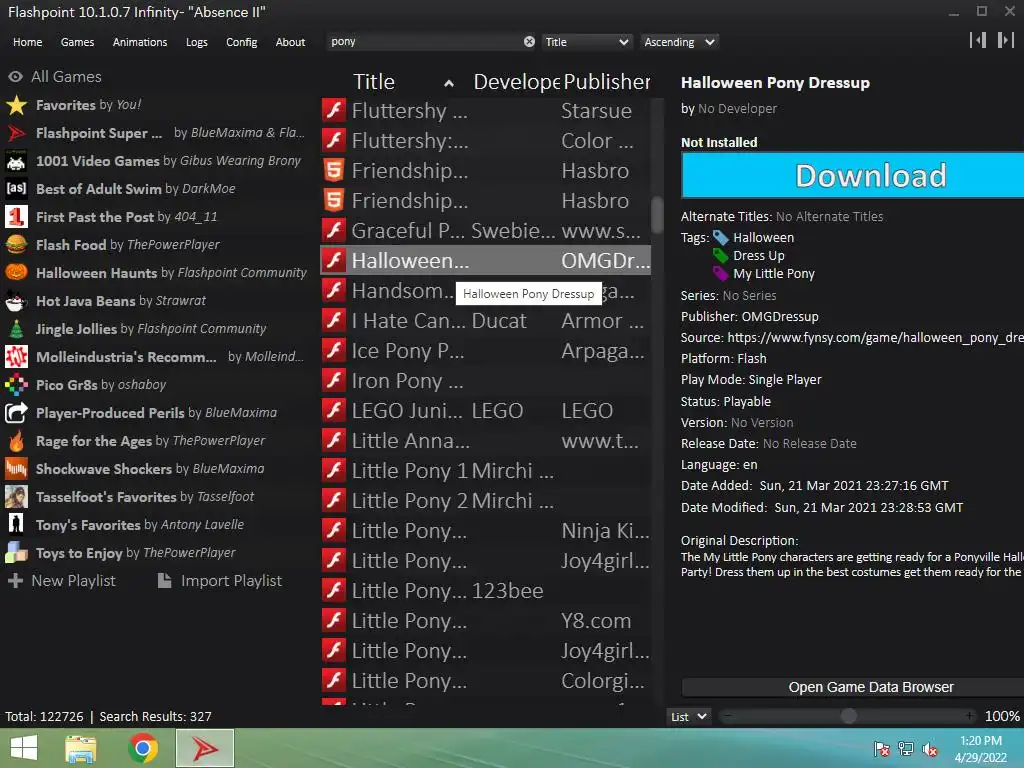Image resolution: width=1024 pixels, height=768 pixels.
Task: Click the My Little Pony tag icon
Action: point(721,274)
